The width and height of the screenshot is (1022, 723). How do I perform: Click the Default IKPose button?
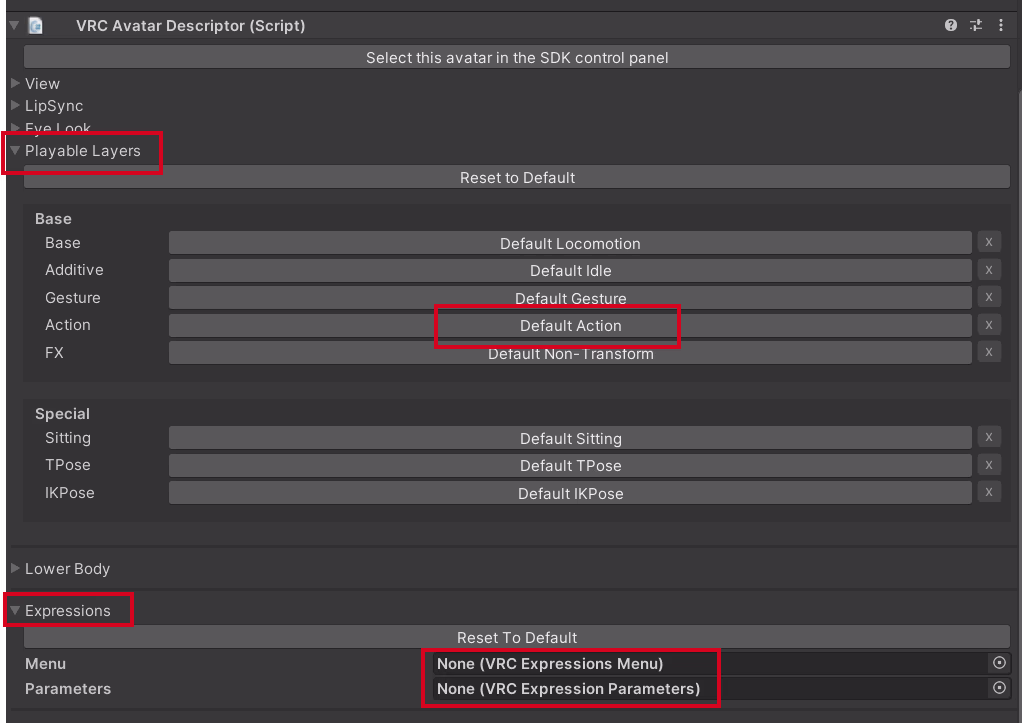coord(570,493)
